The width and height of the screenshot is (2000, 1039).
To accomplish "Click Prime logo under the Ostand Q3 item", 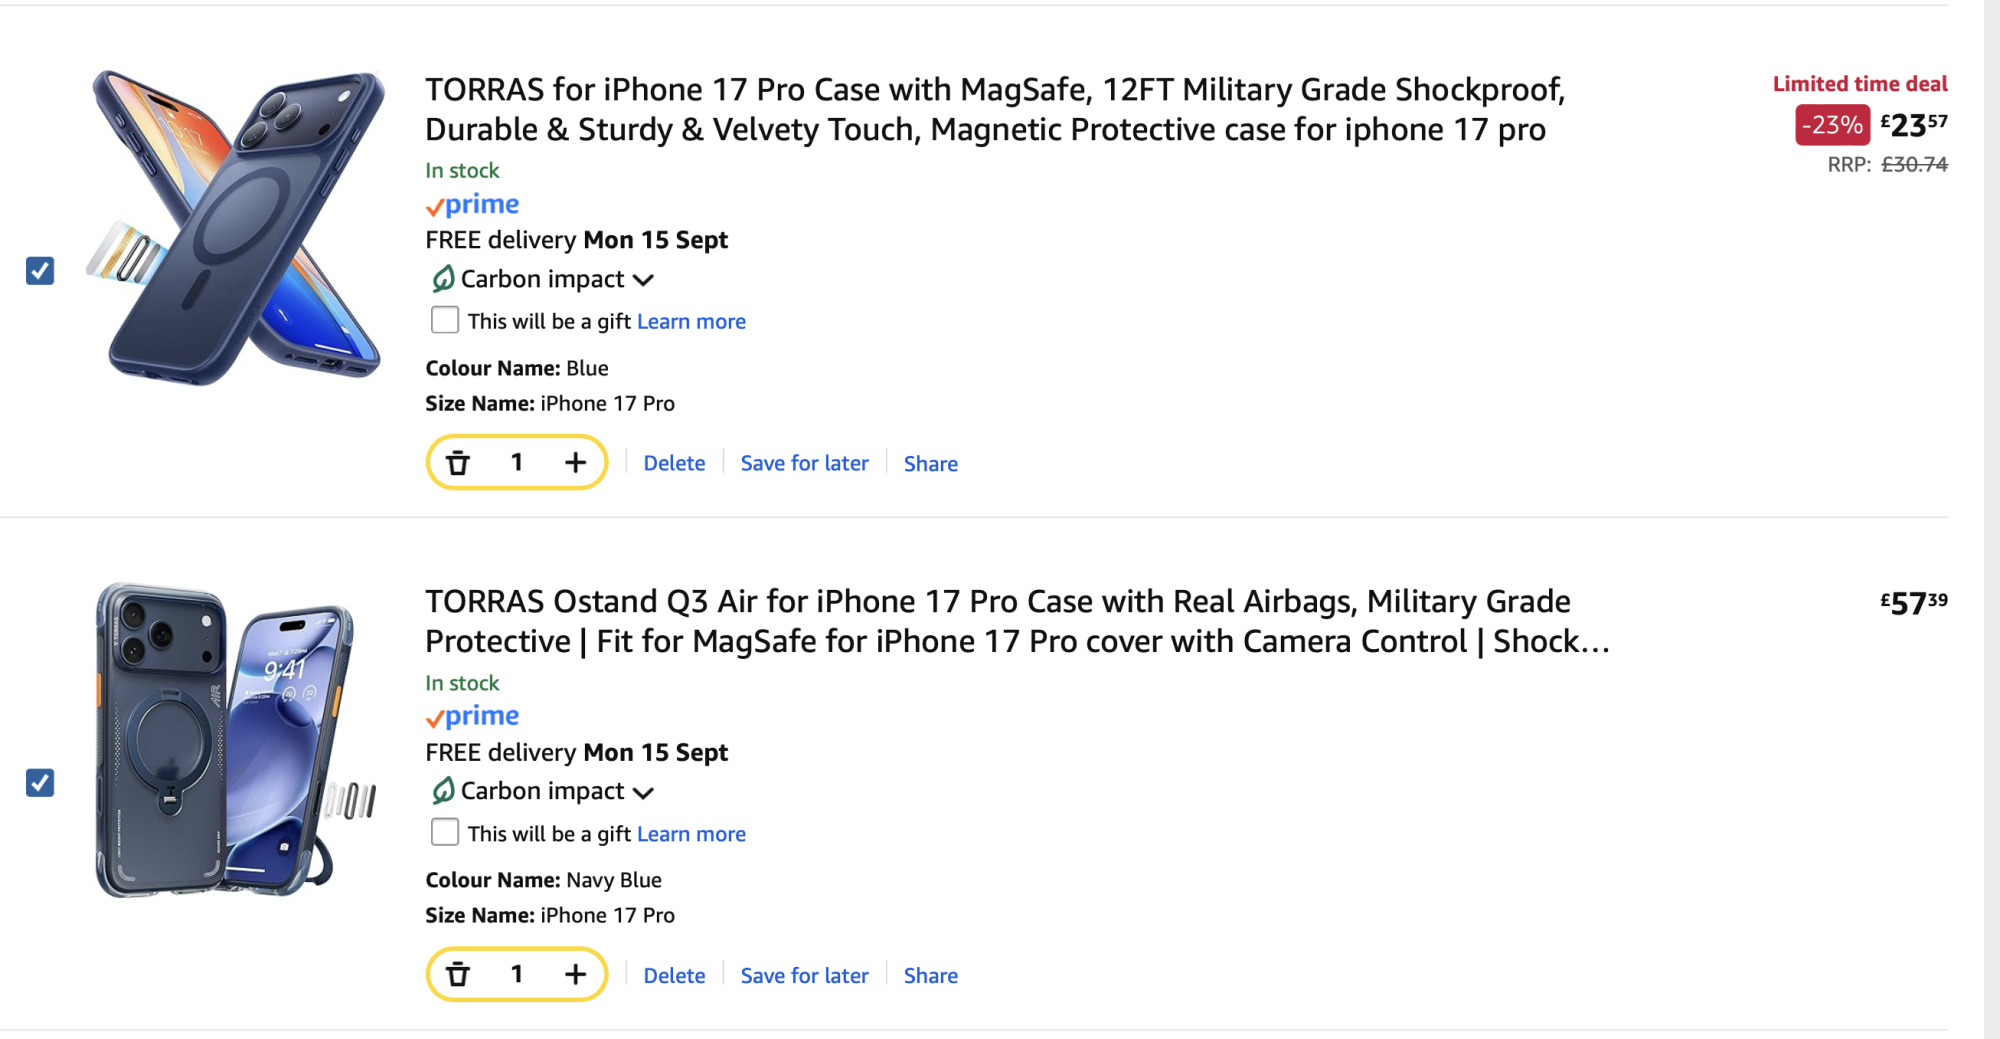I will (472, 717).
